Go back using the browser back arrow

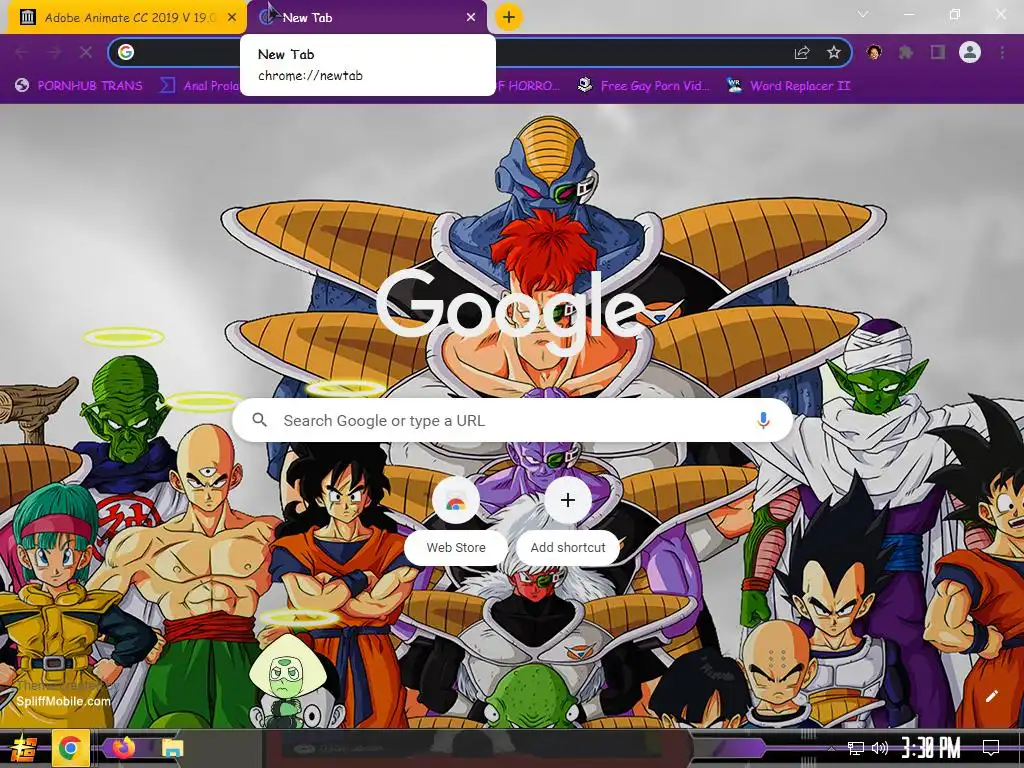pyautogui.click(x=21, y=52)
